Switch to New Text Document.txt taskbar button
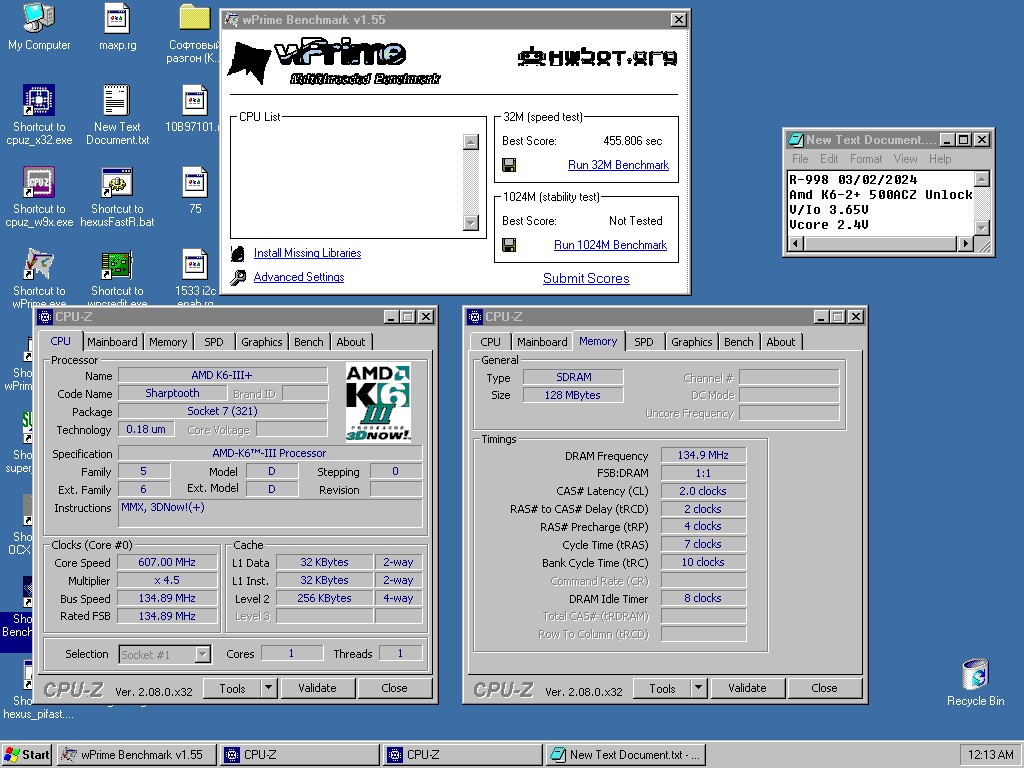This screenshot has width=1024, height=768. point(626,754)
